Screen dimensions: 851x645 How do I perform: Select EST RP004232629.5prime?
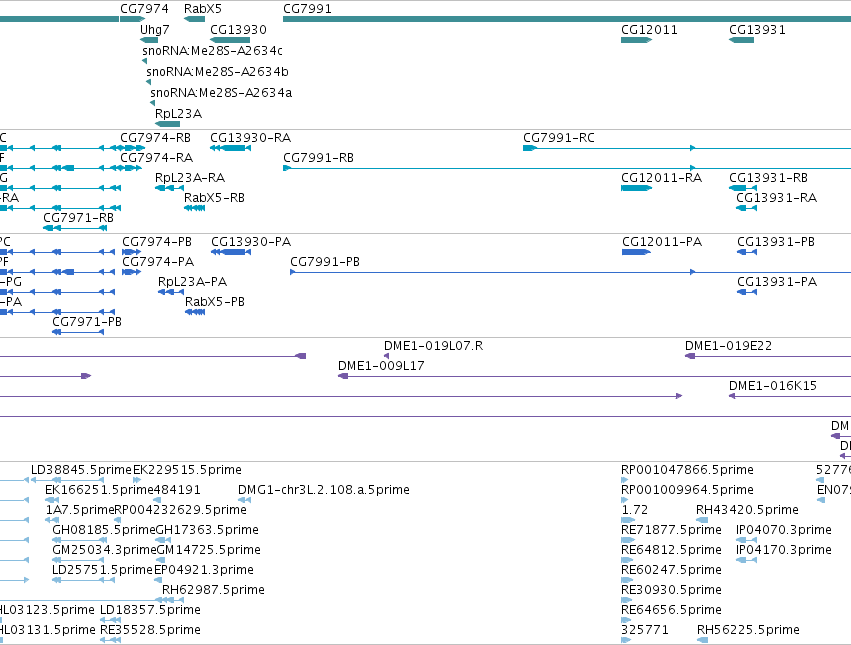coord(180,510)
